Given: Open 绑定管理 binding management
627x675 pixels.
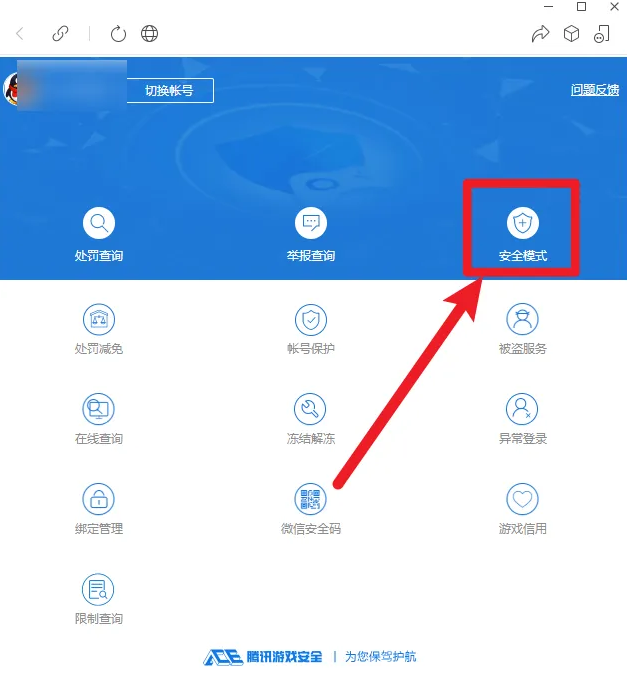Looking at the screenshot, I should [x=98, y=499].
